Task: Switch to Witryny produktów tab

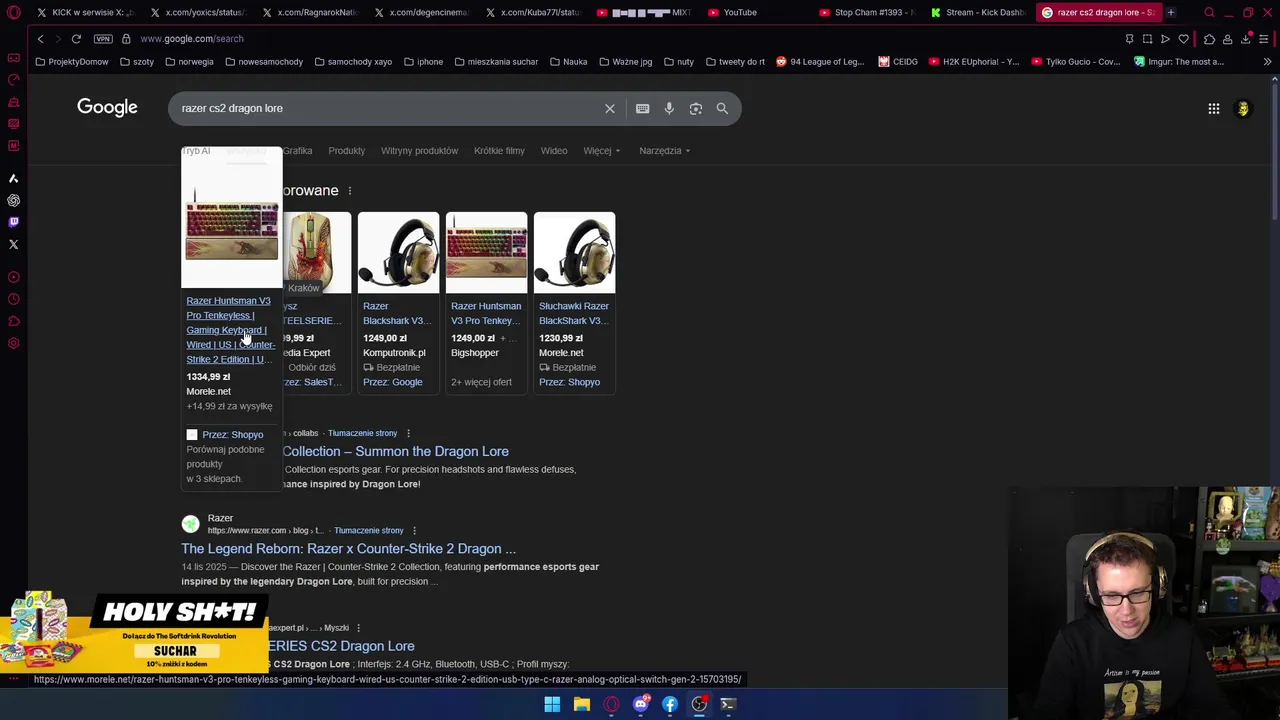Action: [419, 151]
